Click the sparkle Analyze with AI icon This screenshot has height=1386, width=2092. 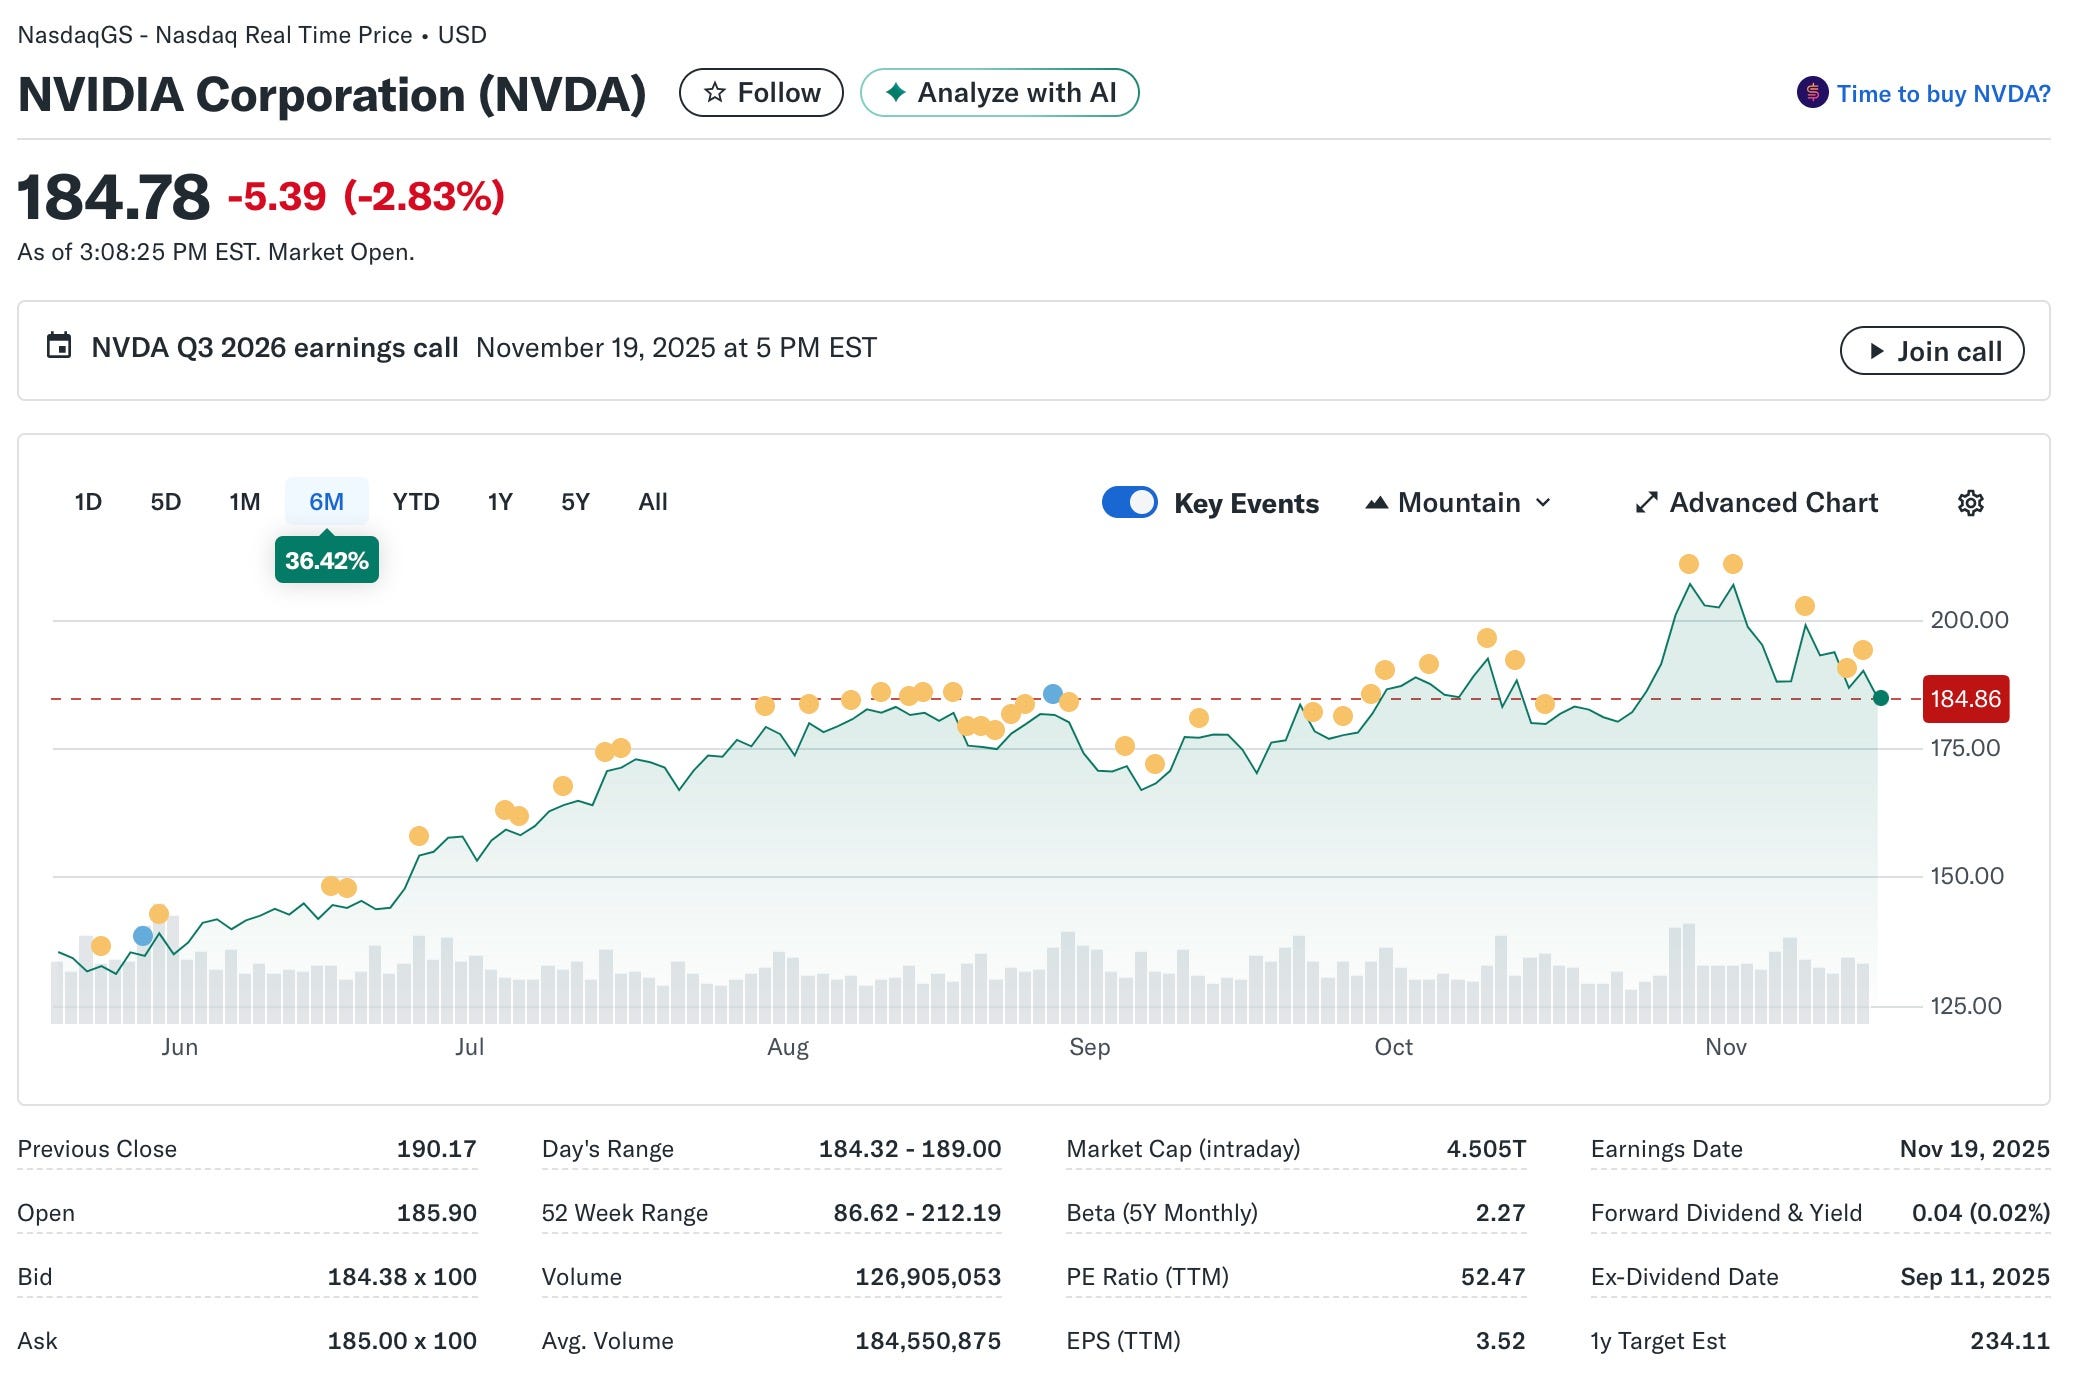point(896,93)
